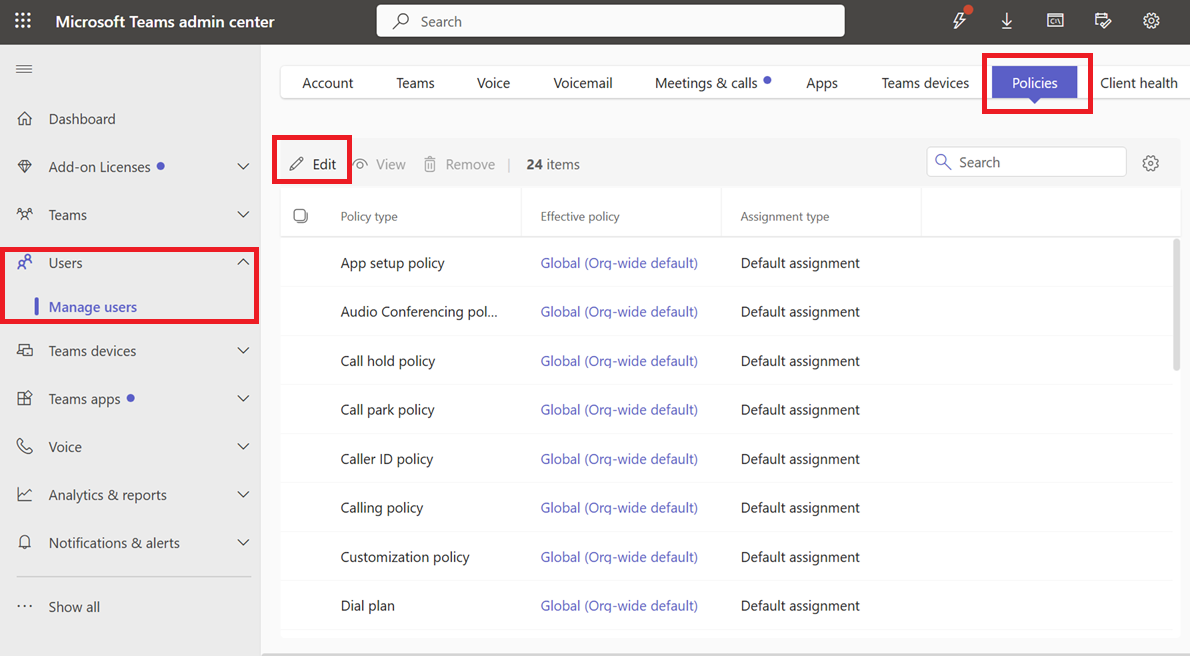Click the table vertical scrollbar
This screenshot has height=656, width=1190.
[x=1176, y=304]
